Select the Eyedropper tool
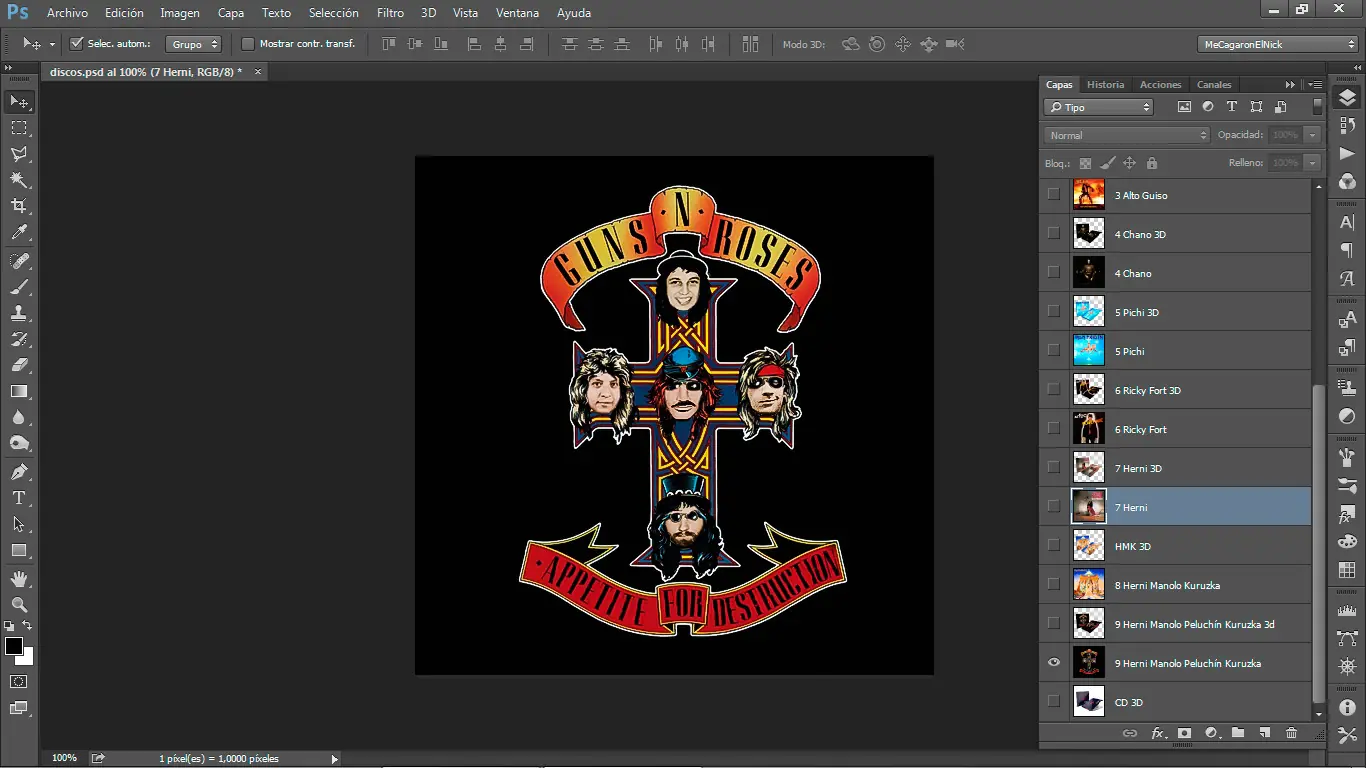This screenshot has width=1366, height=768. tap(19, 232)
